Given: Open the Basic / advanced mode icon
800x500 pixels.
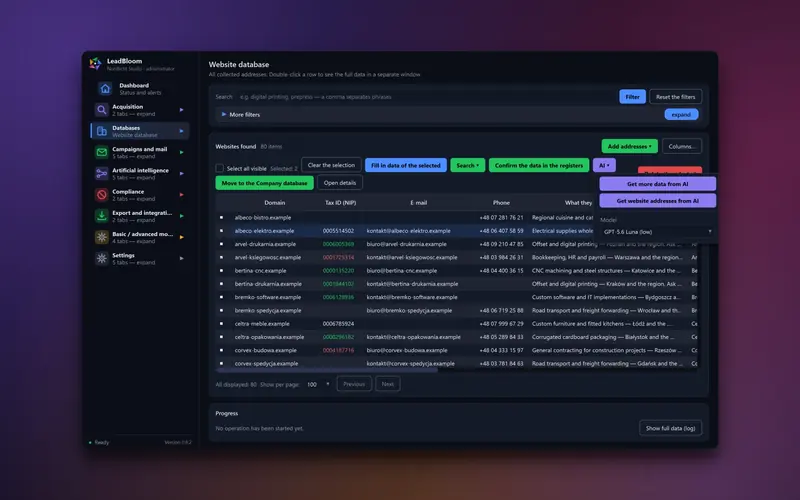Looking at the screenshot, I should pyautogui.click(x=102, y=237).
